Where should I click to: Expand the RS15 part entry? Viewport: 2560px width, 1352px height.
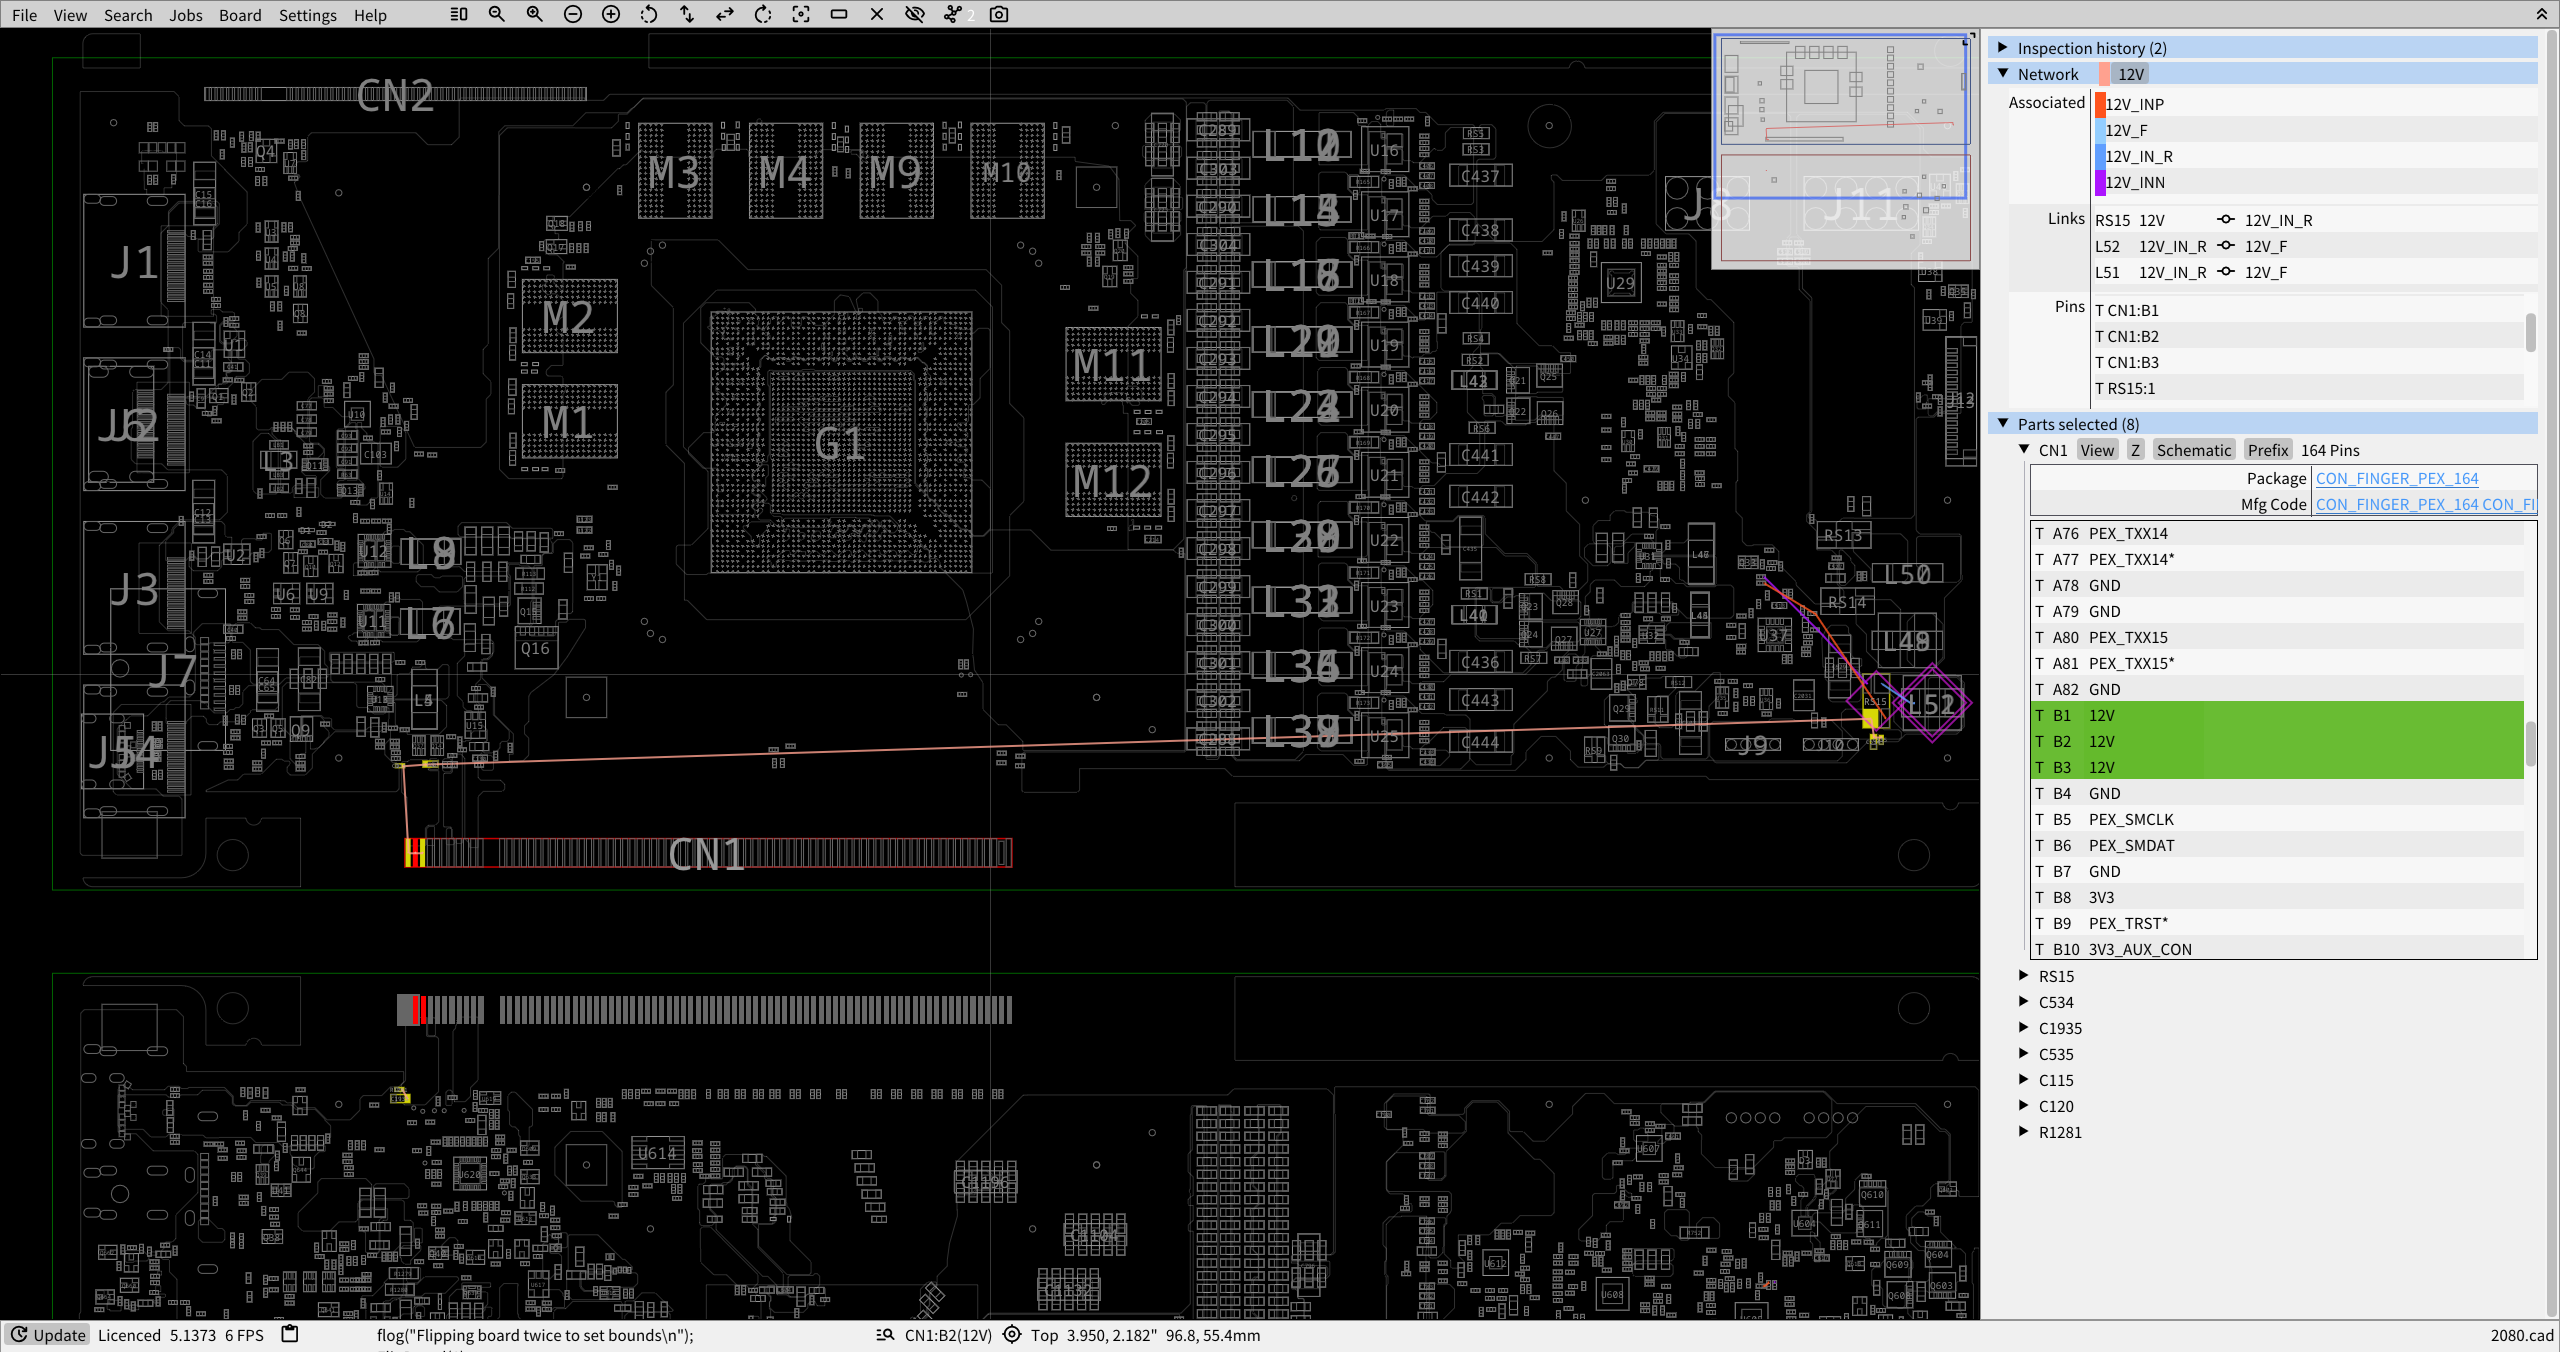coord(2024,975)
